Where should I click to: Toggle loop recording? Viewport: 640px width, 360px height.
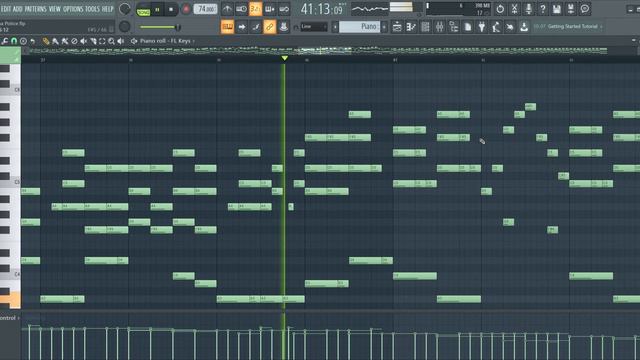(x=284, y=9)
